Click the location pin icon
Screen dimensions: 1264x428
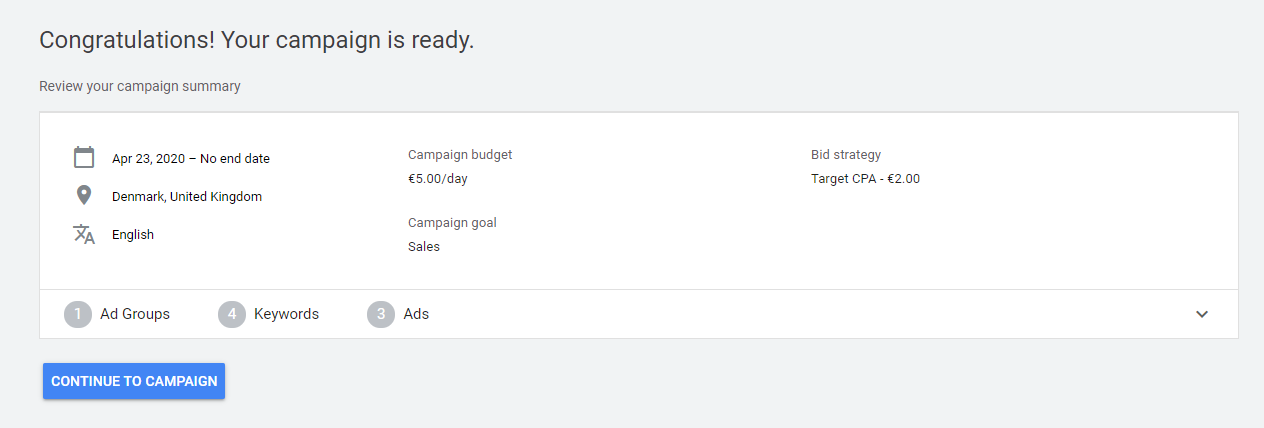pyautogui.click(x=84, y=196)
